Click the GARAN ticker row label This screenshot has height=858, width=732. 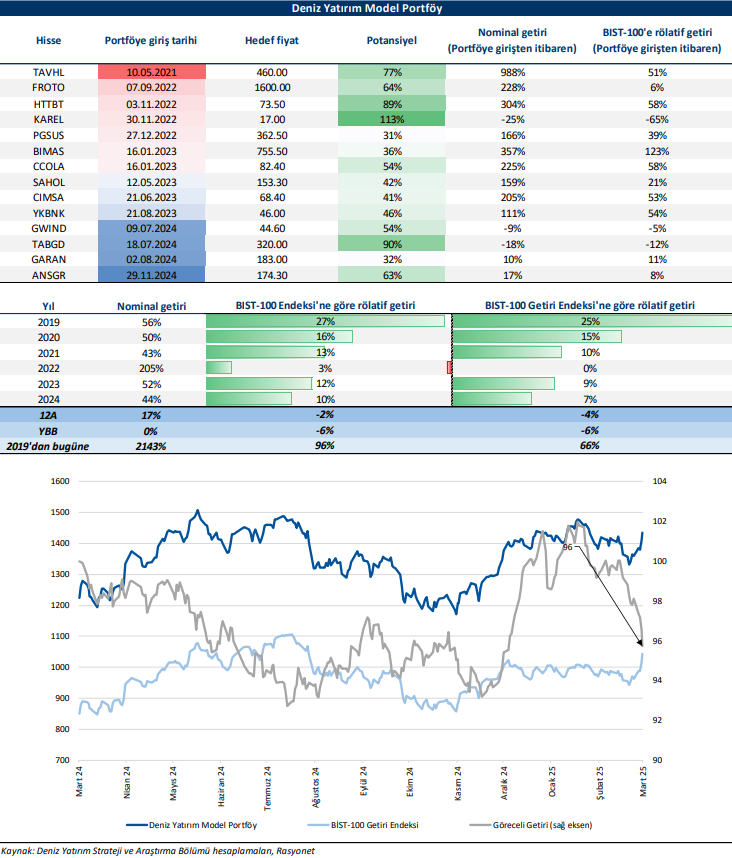click(48, 258)
